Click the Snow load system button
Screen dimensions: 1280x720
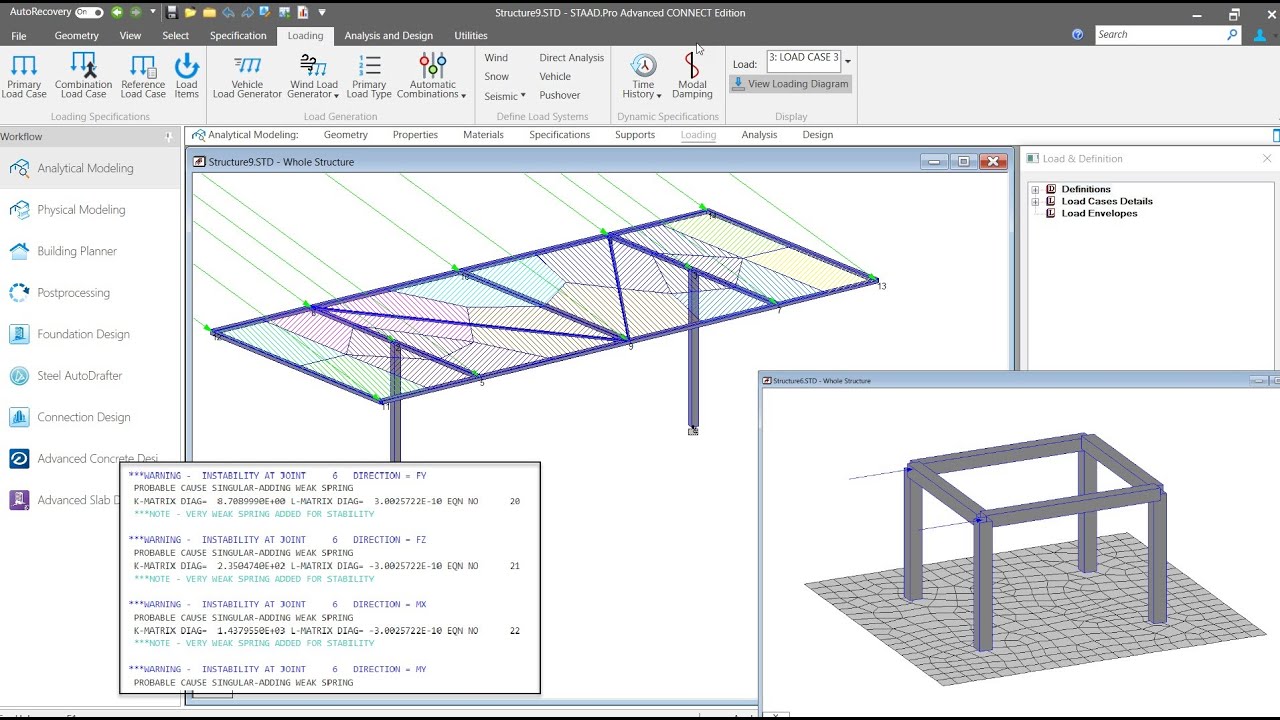(x=497, y=77)
